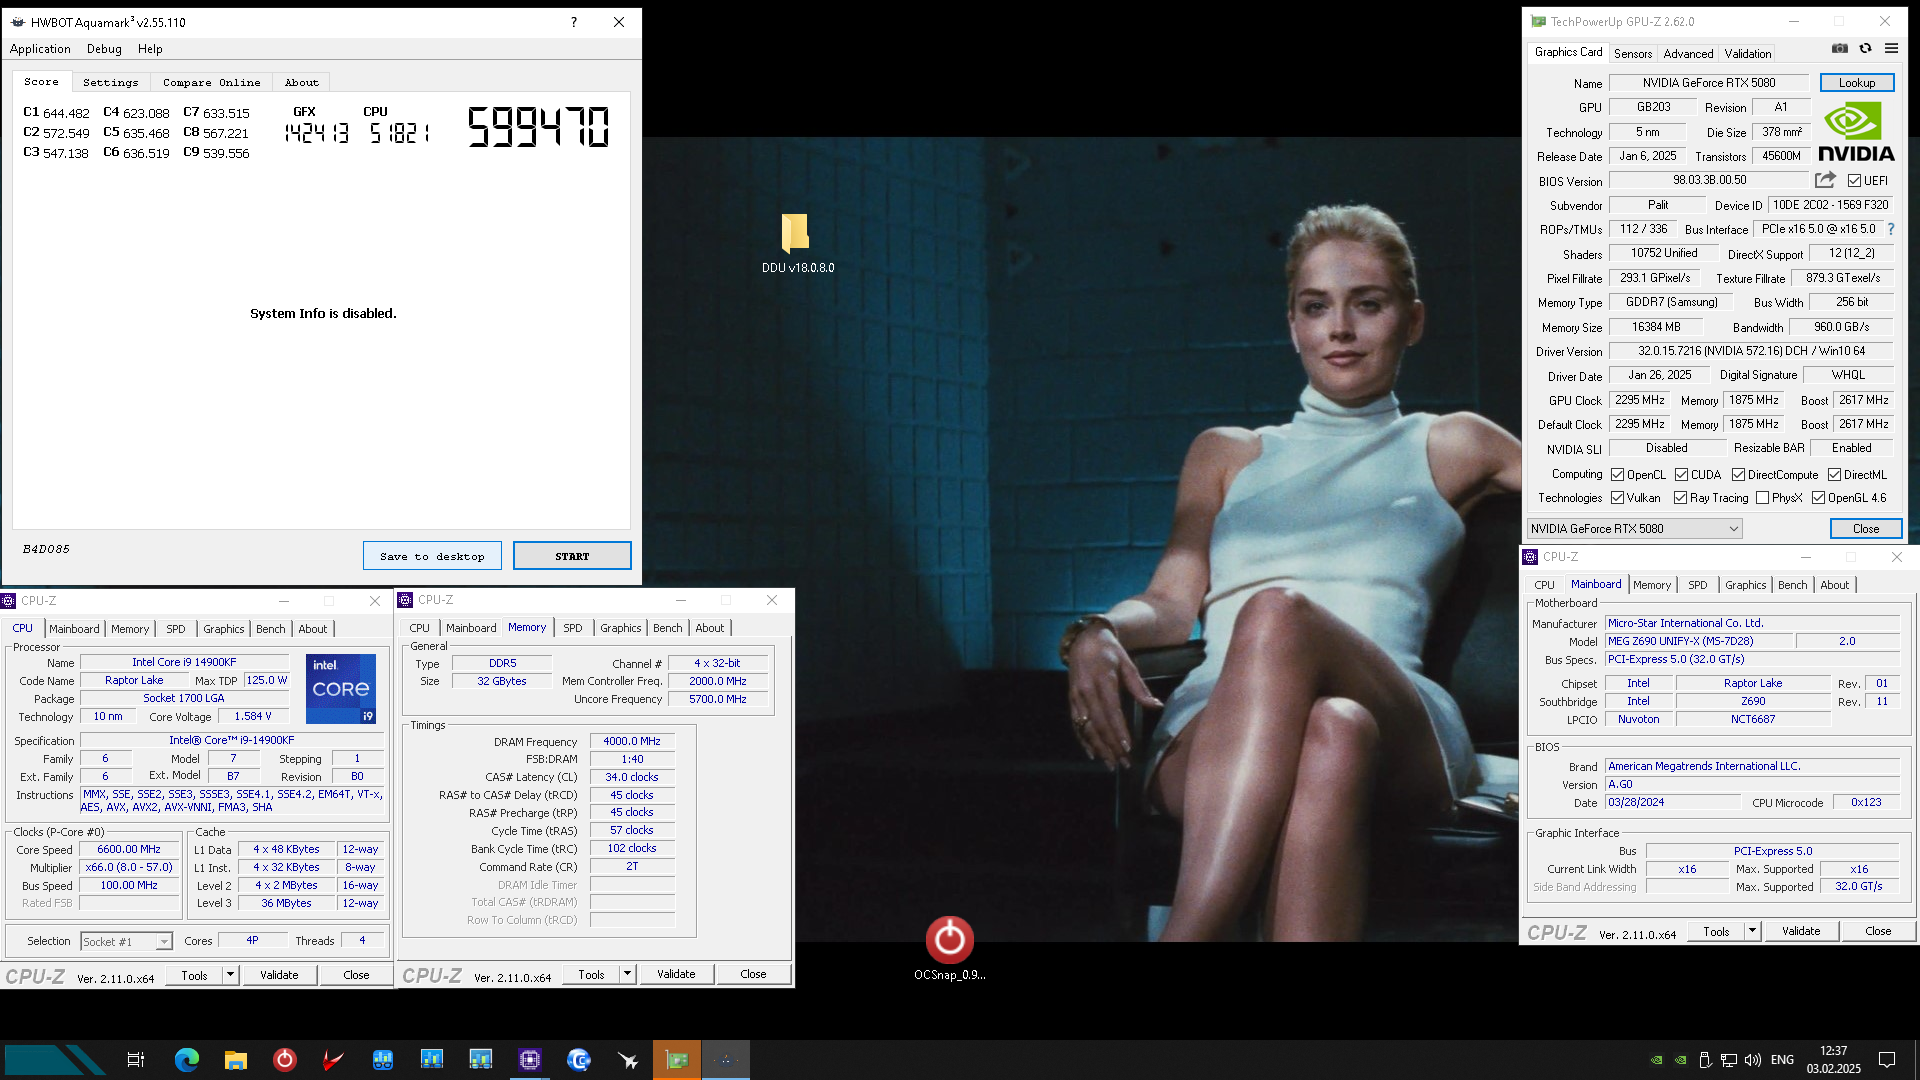Open the volume icon in system tray

[1753, 1060]
